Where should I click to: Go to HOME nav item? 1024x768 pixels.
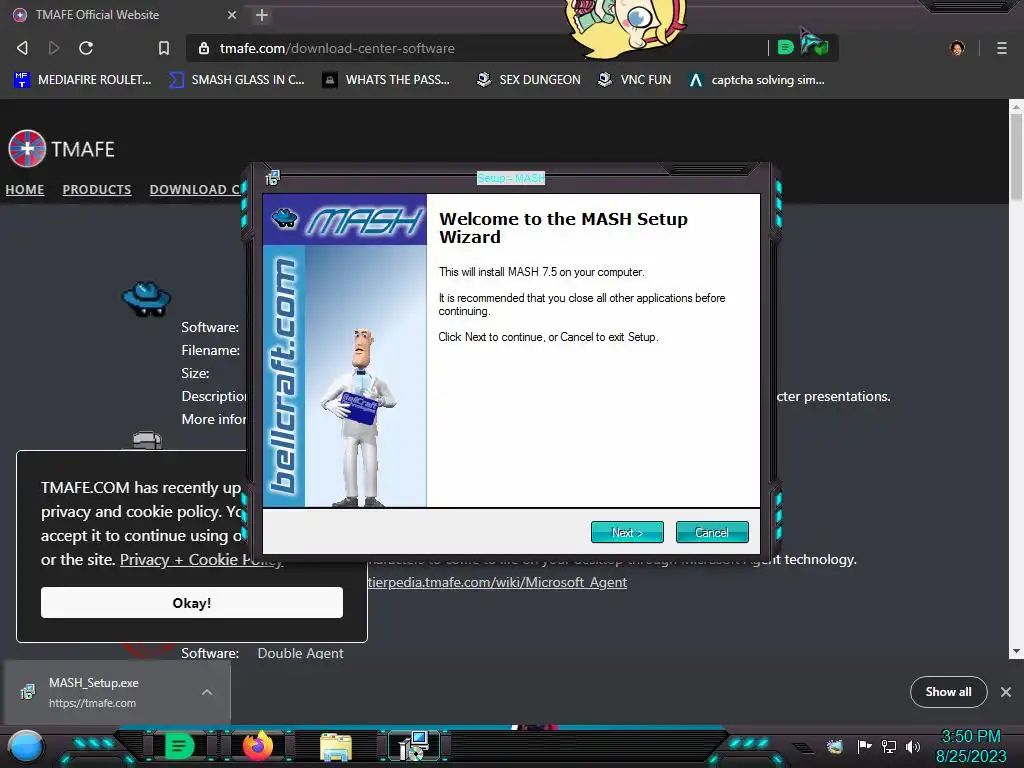[25, 189]
